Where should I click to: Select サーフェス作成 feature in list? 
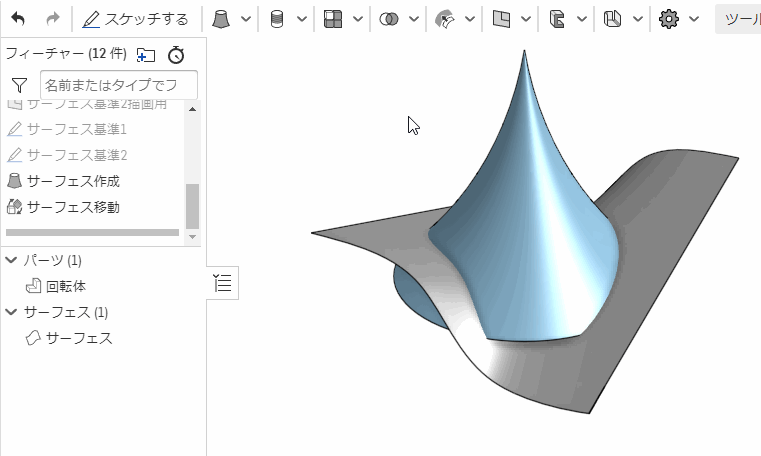[x=73, y=181]
